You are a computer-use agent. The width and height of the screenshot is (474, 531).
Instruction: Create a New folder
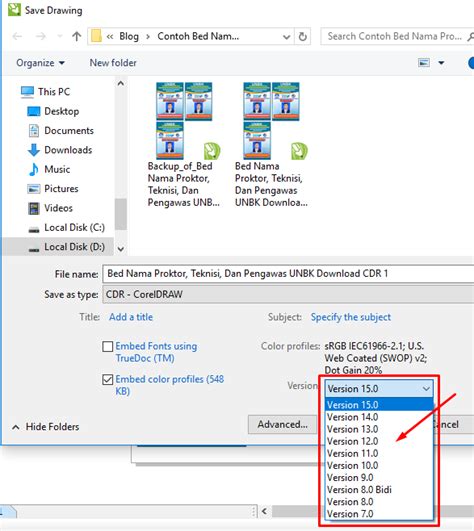pyautogui.click(x=113, y=63)
